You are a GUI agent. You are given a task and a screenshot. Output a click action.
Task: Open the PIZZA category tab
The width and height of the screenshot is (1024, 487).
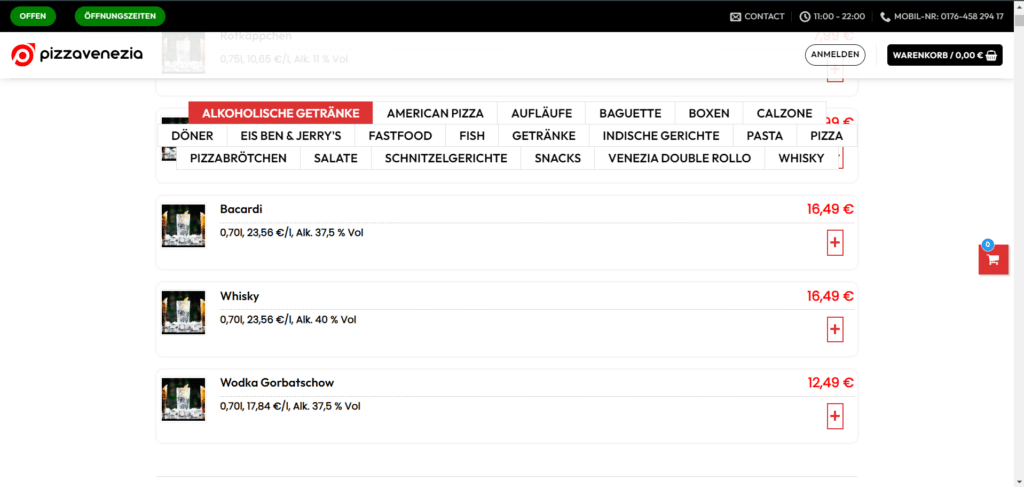827,136
